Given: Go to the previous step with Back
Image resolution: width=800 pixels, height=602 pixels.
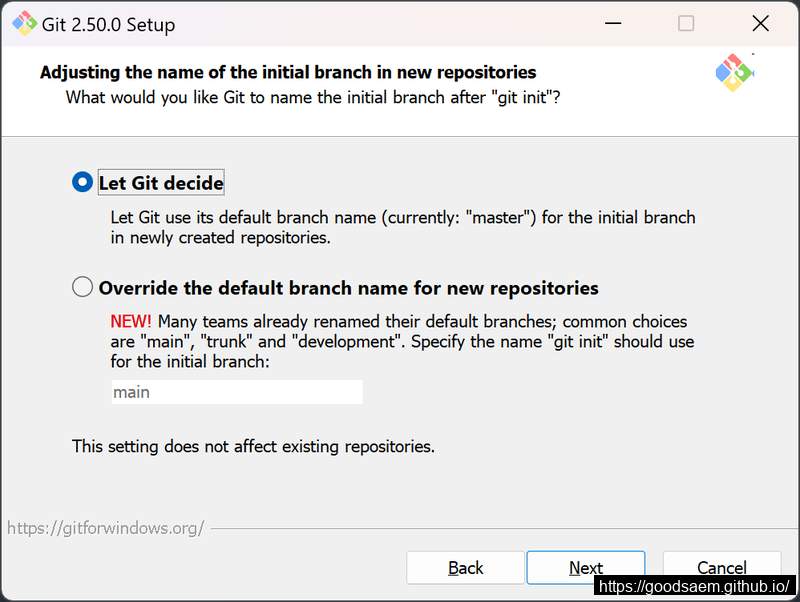Looking at the screenshot, I should [x=465, y=567].
